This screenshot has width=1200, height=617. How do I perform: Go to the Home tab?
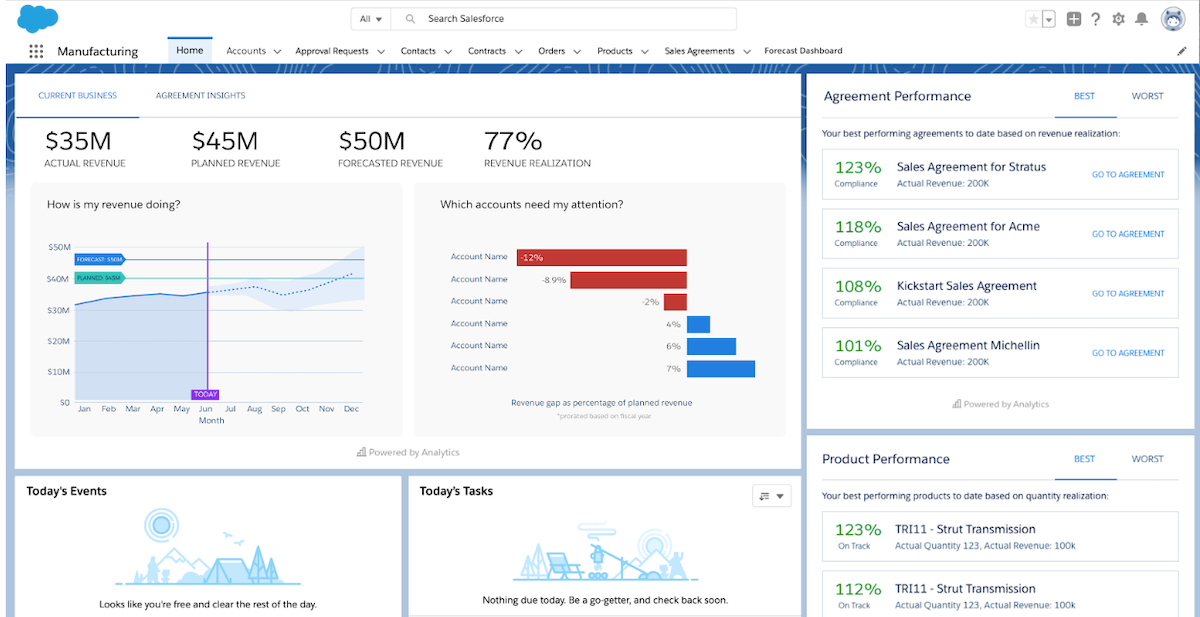(189, 50)
